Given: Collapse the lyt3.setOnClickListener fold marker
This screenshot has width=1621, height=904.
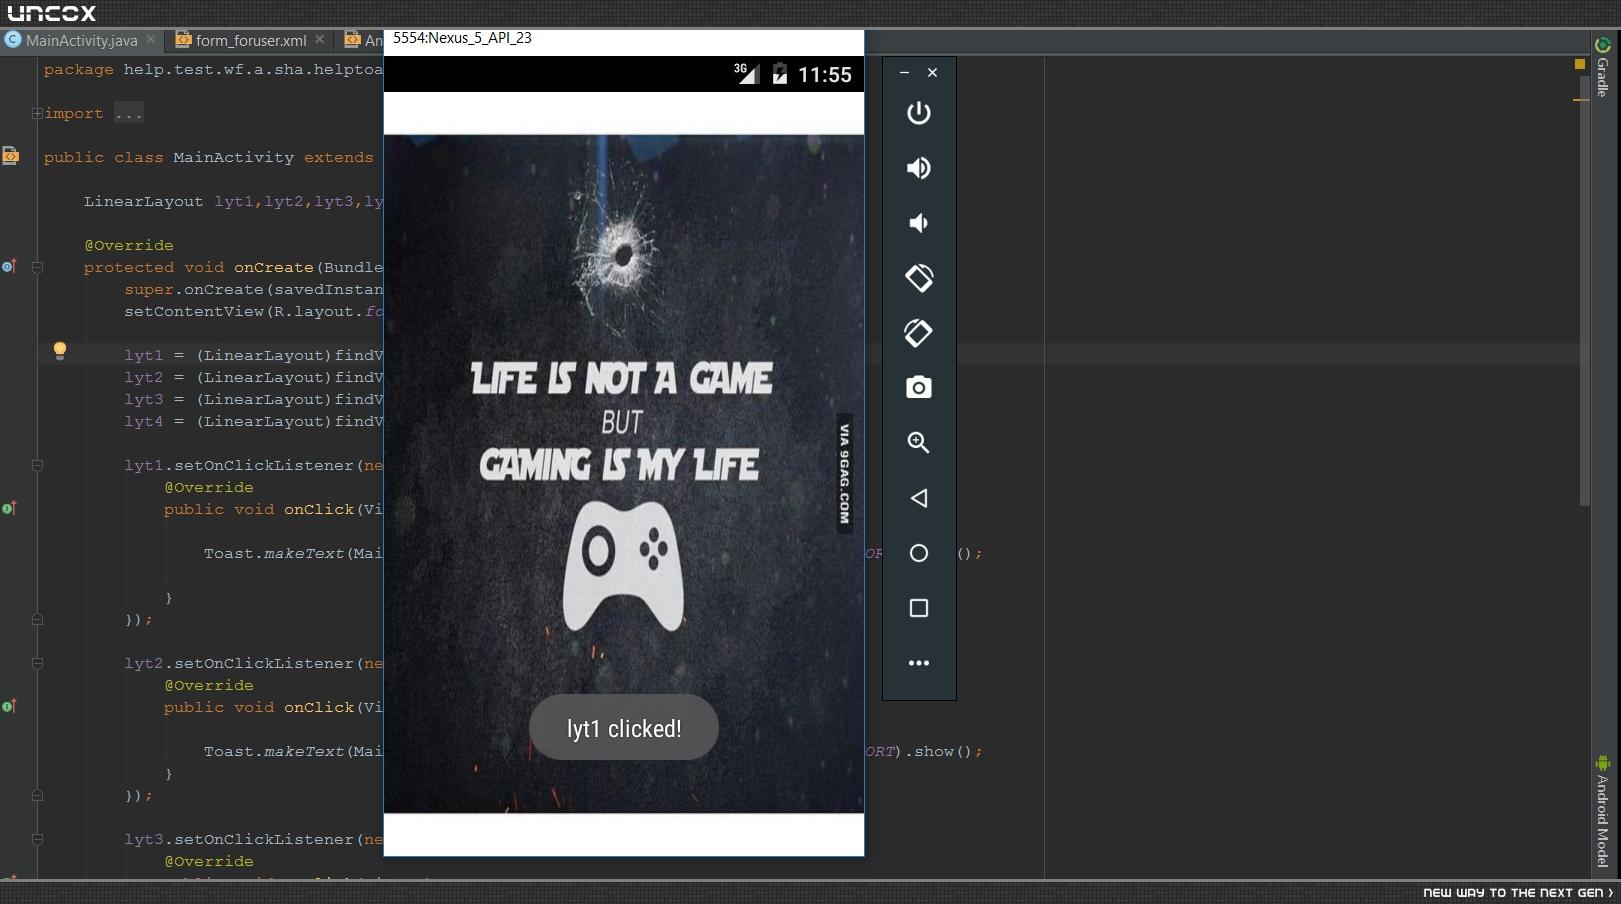Looking at the screenshot, I should [37, 839].
